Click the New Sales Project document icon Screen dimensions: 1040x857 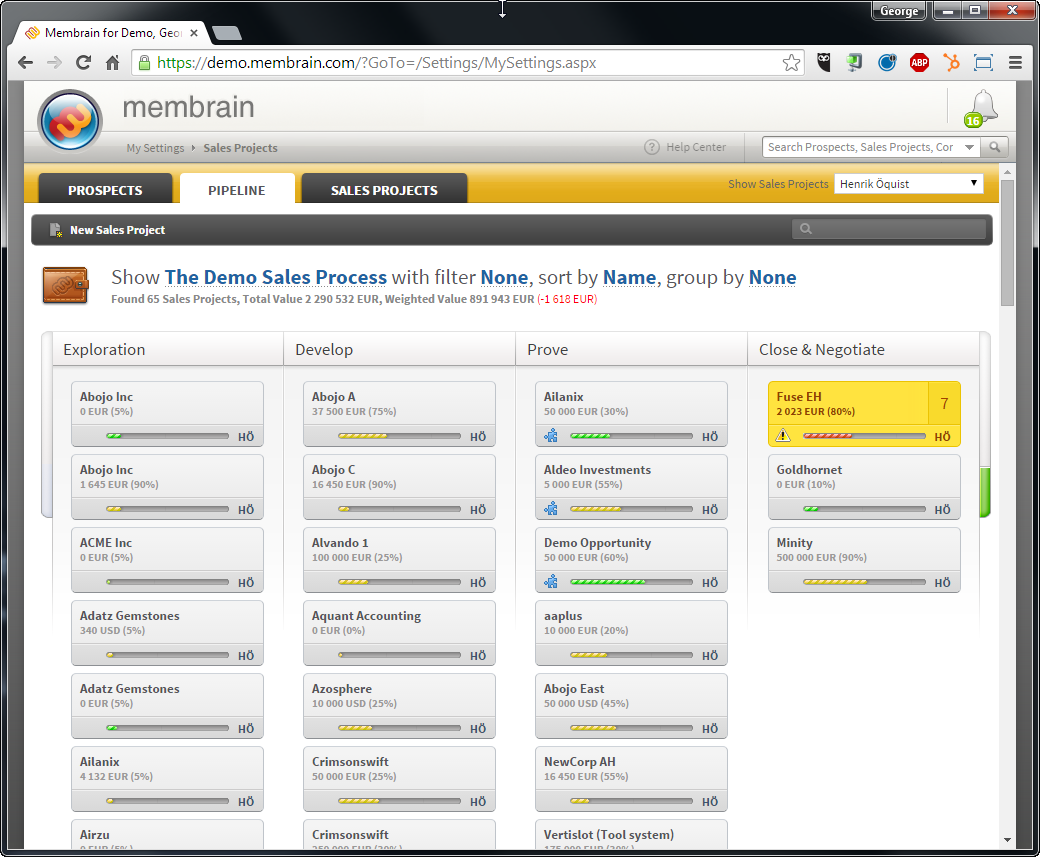[x=56, y=230]
